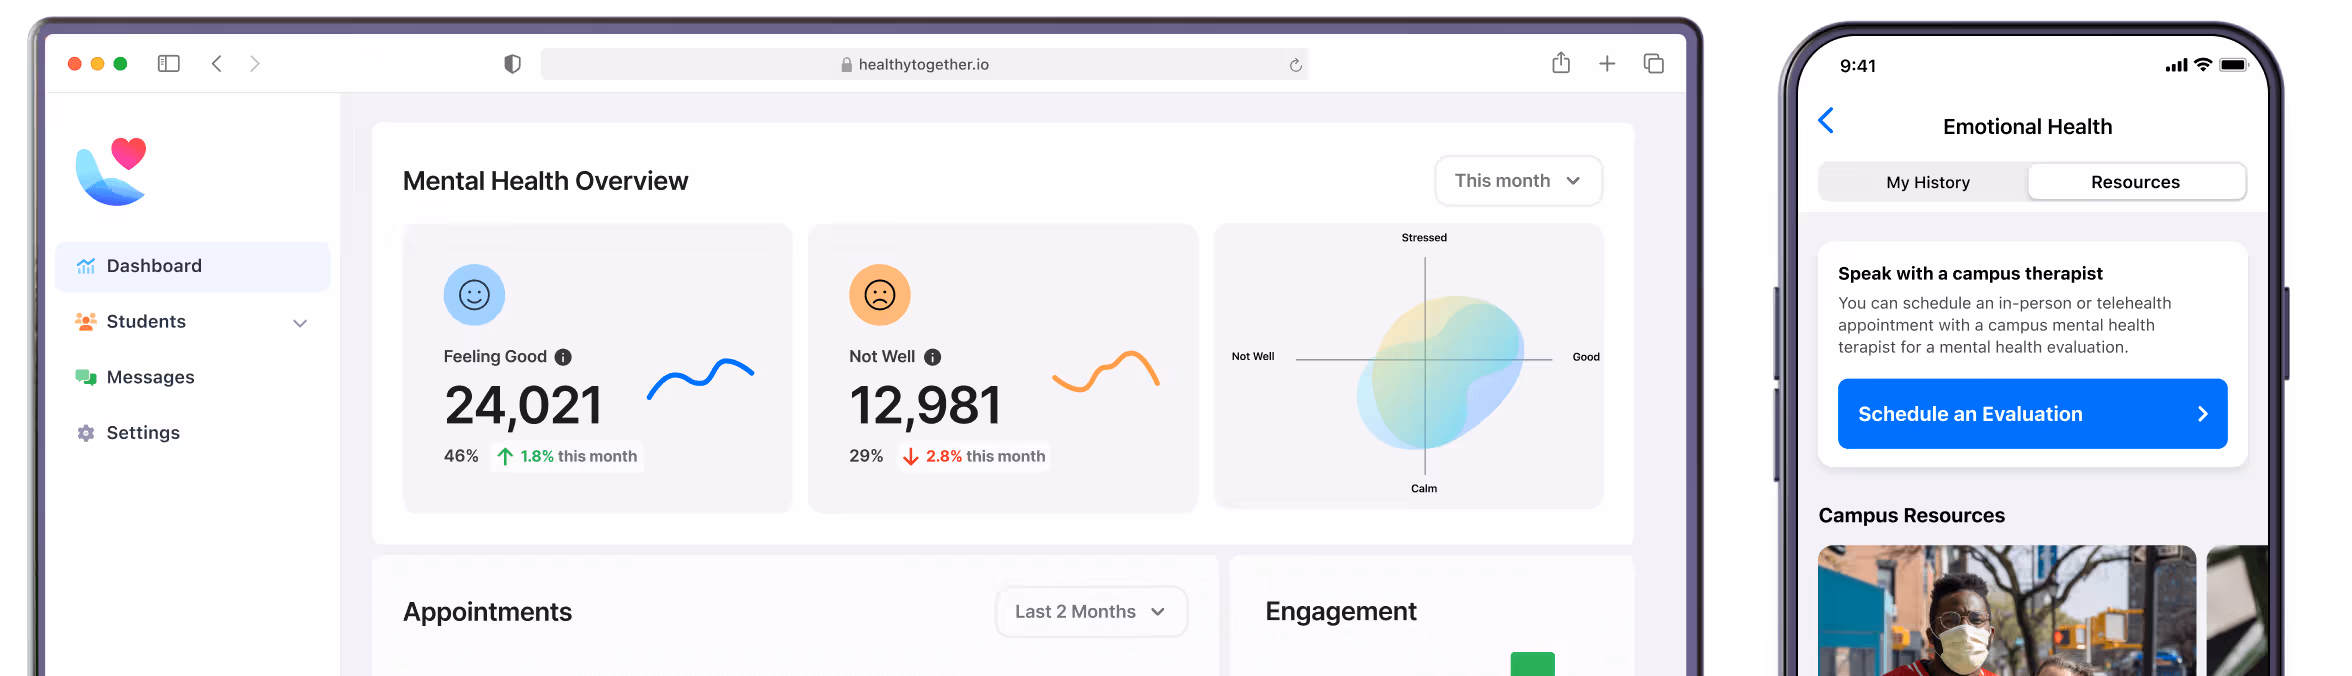Tap the phone back chevron
Viewport: 2352px width, 676px height.
point(1826,121)
